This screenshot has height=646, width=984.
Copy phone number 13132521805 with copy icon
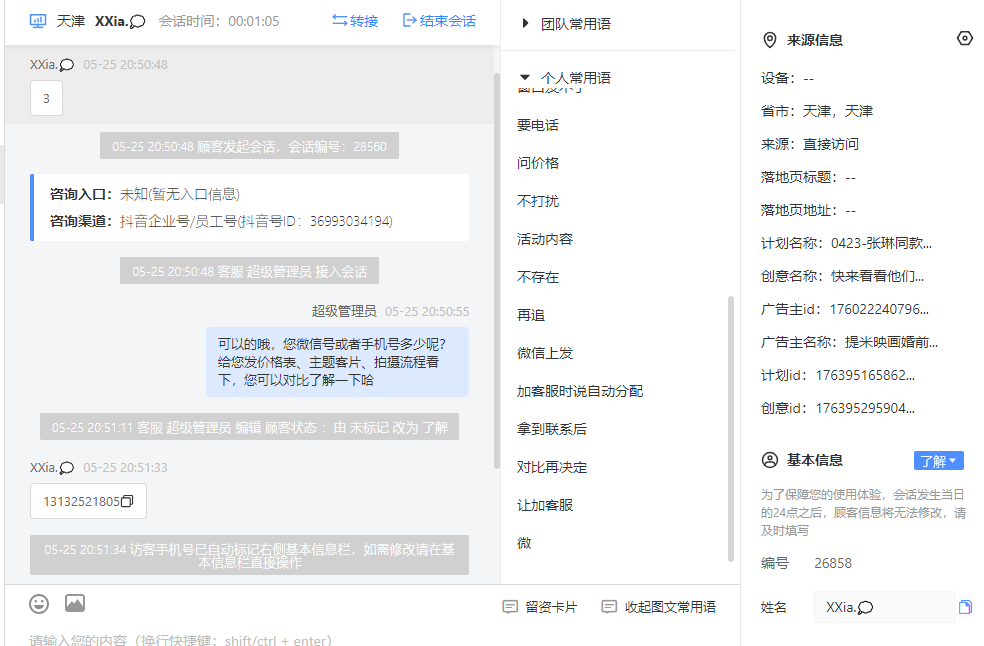127,501
